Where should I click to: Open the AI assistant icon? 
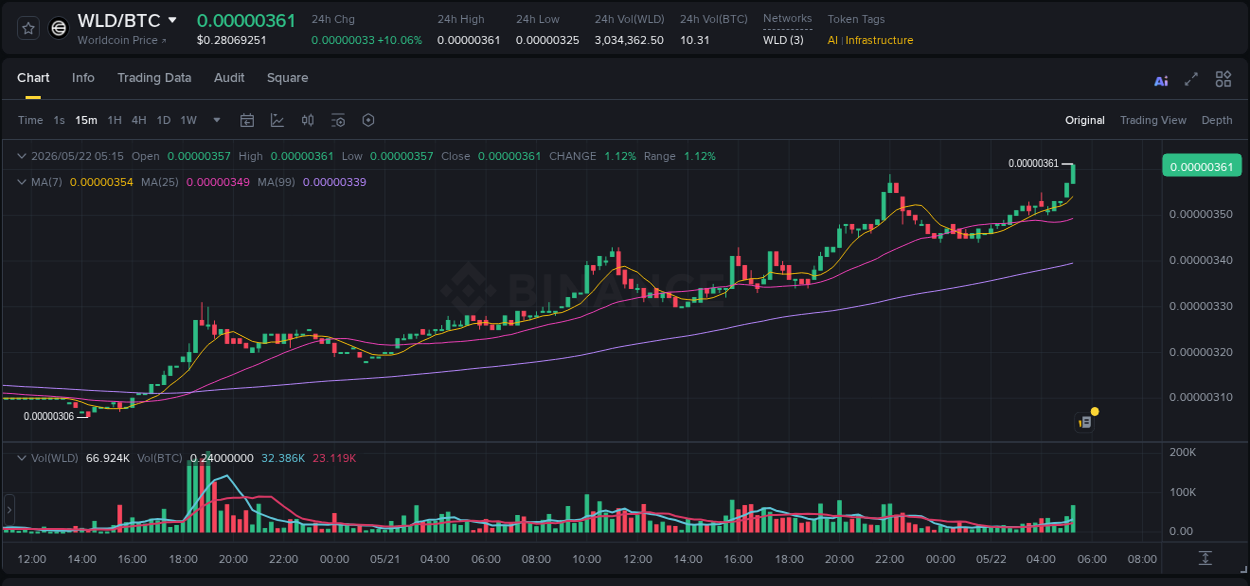coord(1161,80)
